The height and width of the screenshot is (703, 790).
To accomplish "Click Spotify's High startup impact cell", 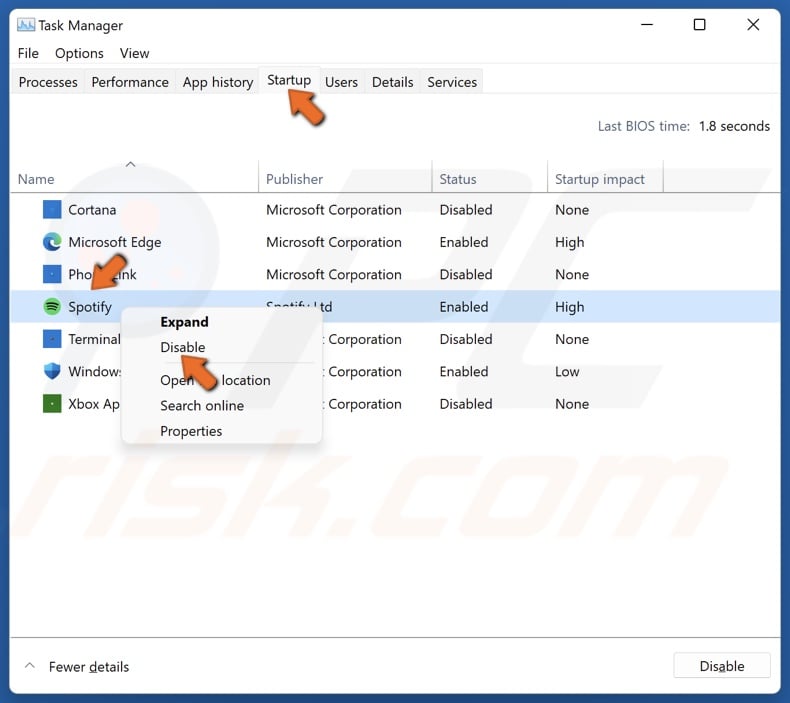I will [x=569, y=307].
